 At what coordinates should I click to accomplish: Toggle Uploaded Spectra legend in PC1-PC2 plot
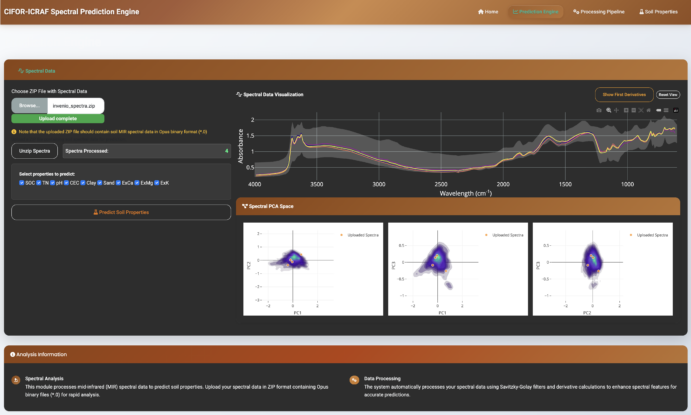[x=360, y=235]
